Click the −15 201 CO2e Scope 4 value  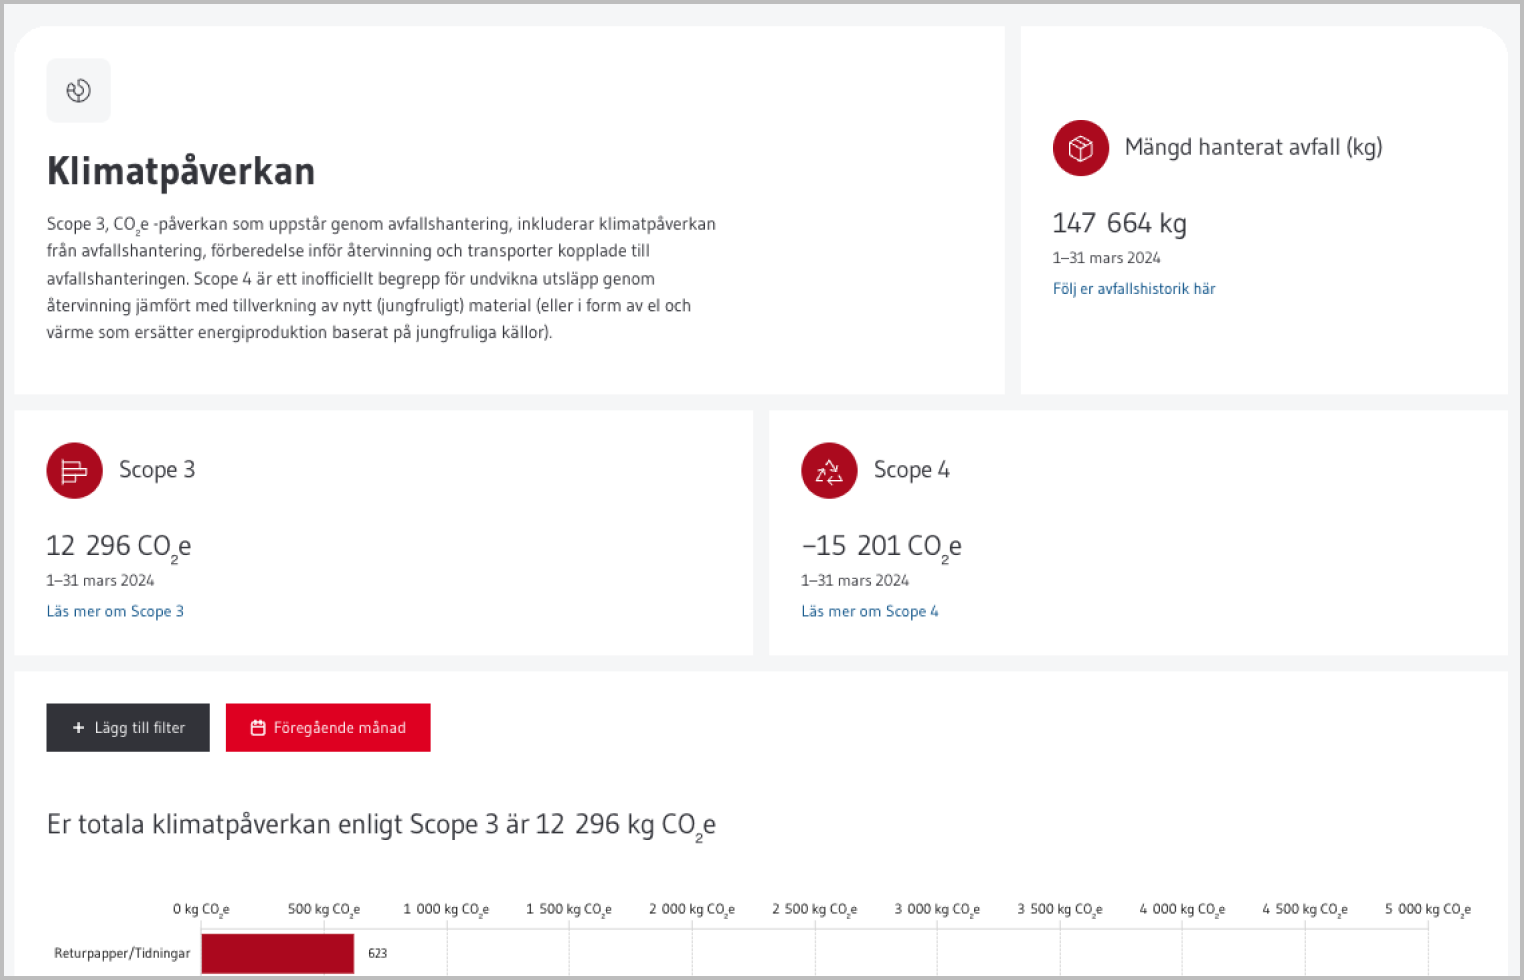click(x=881, y=546)
